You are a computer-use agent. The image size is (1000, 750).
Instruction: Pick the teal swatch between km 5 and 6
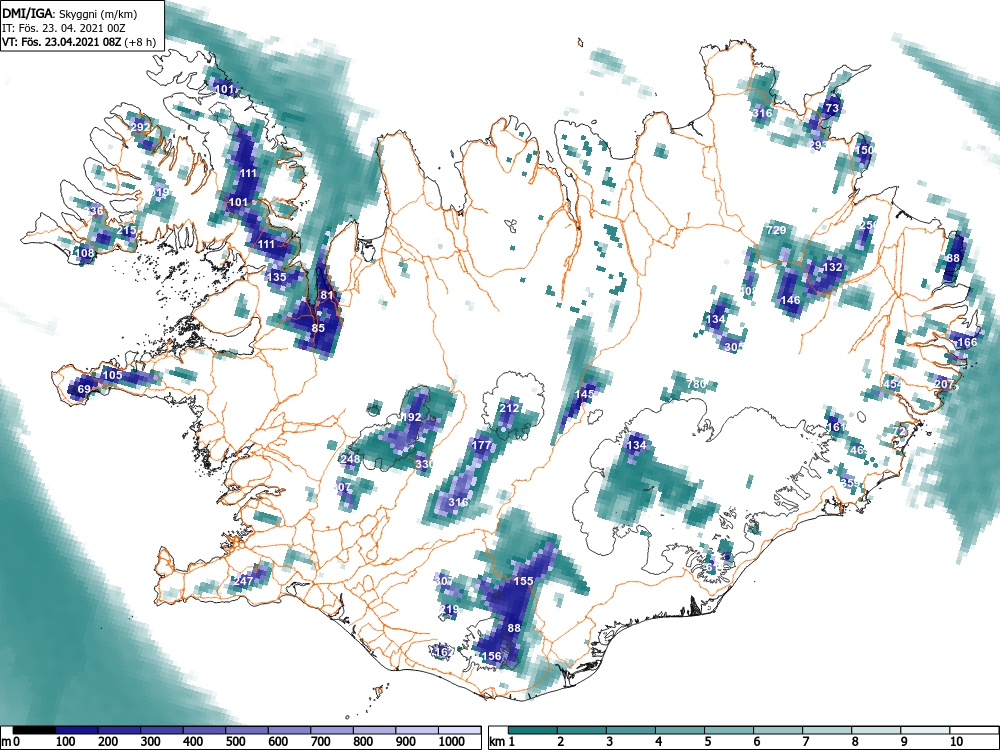tap(729, 730)
